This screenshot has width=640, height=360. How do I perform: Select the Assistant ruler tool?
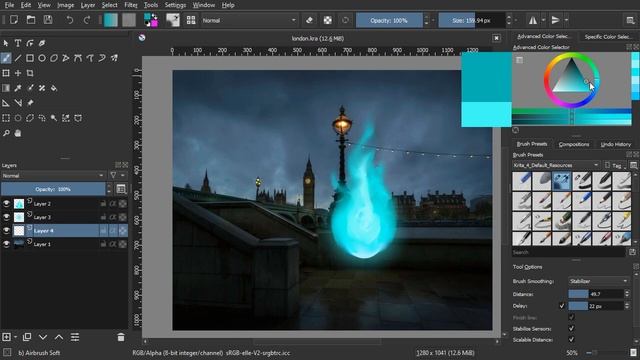(x=6, y=103)
